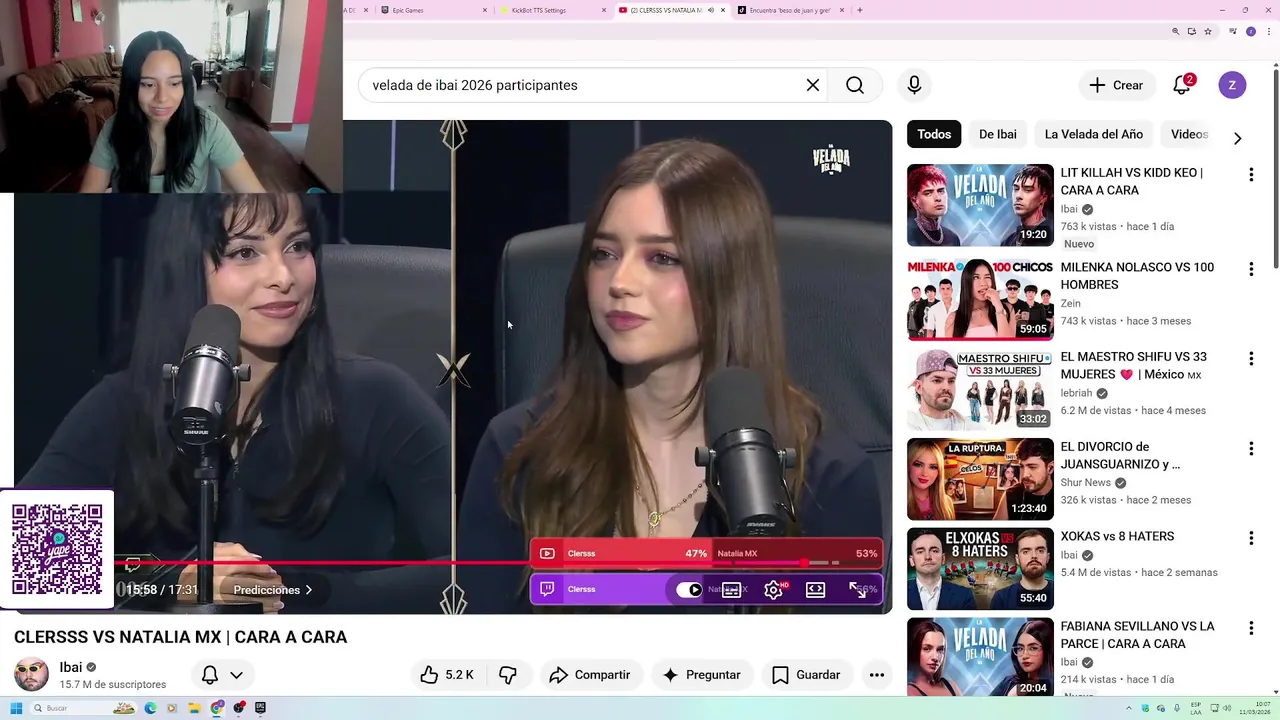The image size is (1280, 720).
Task: Open the Ibai channel name link
Action: pyautogui.click(x=71, y=668)
